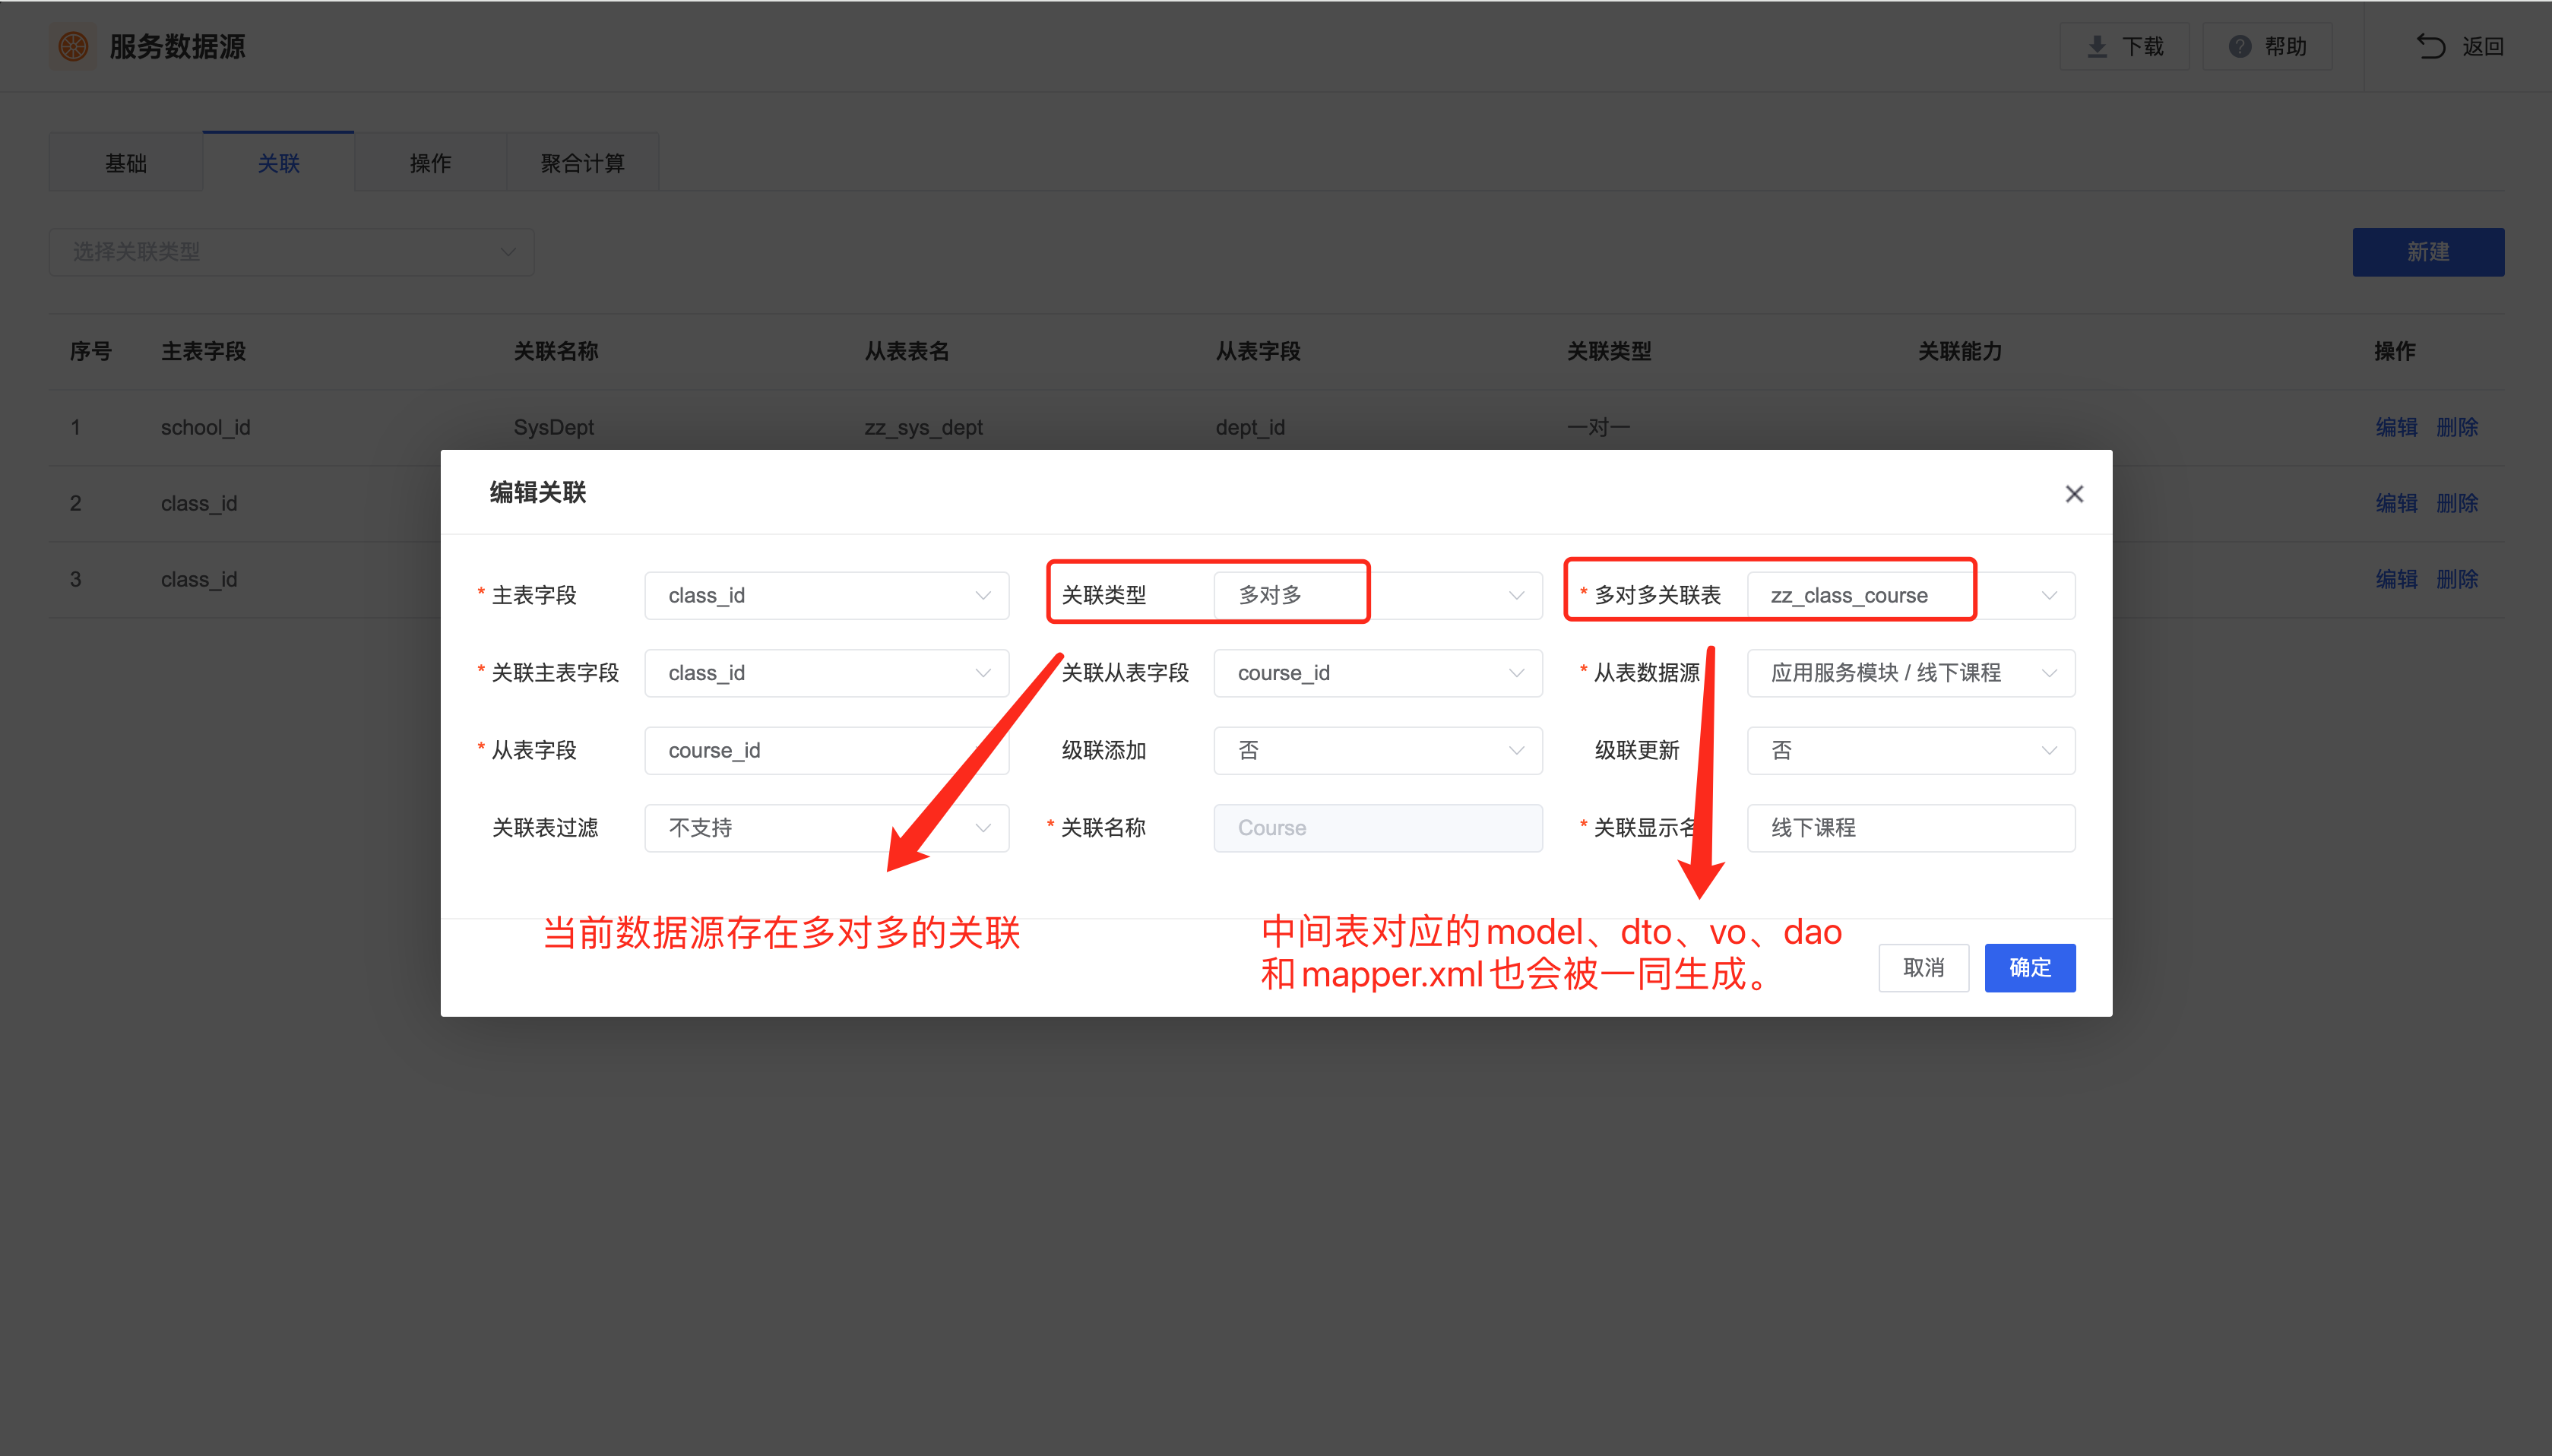Click the 下载 download button
Screen dimensions: 2552x1456
[x=2124, y=46]
